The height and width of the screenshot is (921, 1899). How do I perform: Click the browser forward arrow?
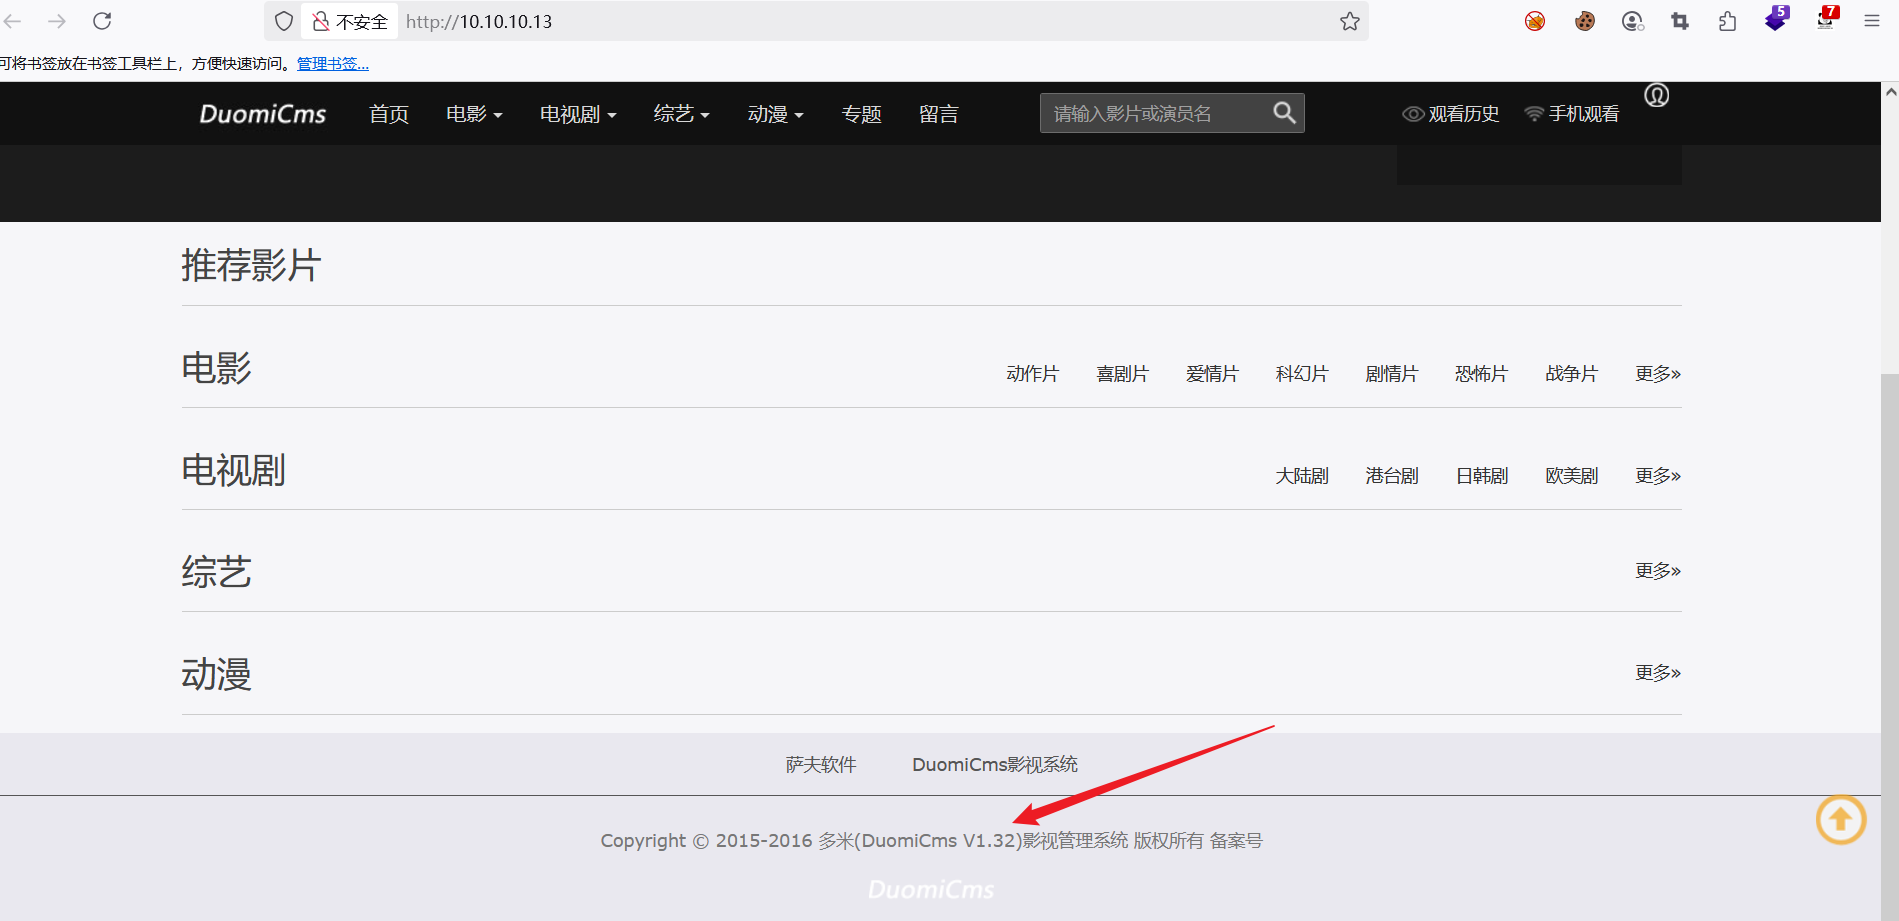(57, 21)
